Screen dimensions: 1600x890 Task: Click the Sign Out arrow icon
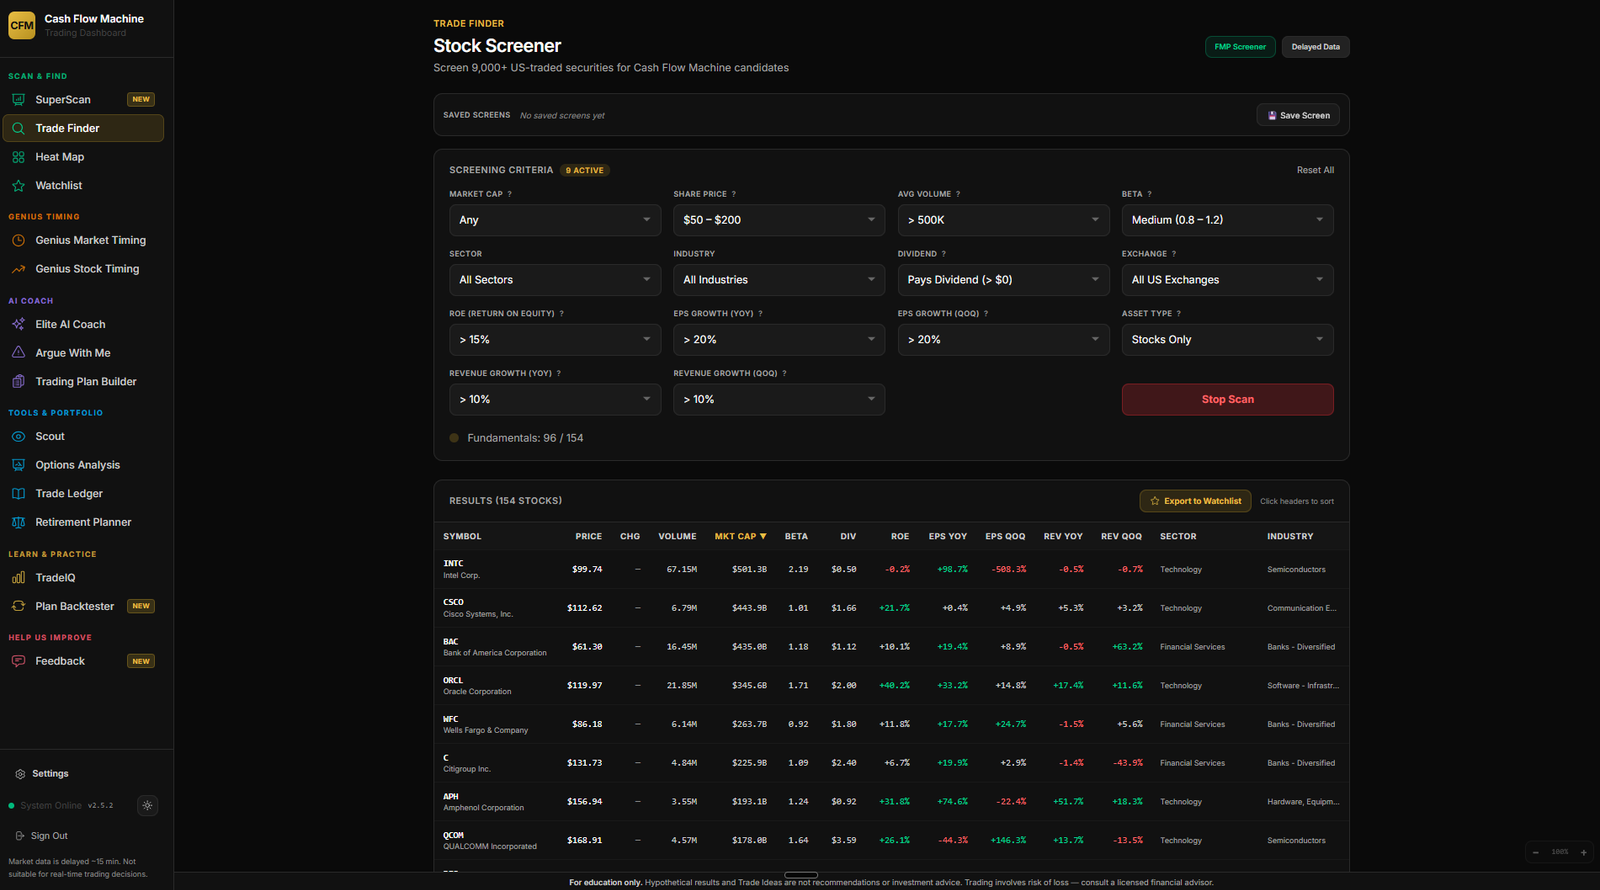coord(20,836)
